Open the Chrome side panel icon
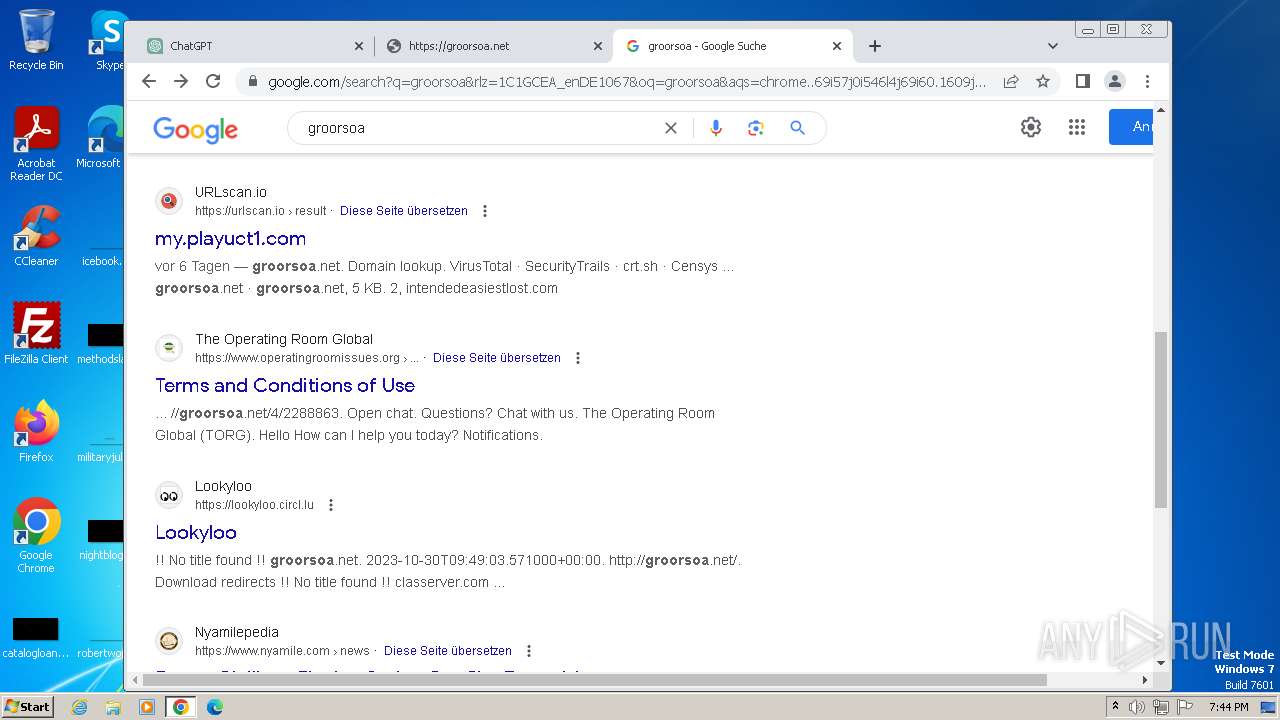Image resolution: width=1280 pixels, height=720 pixels. click(x=1083, y=81)
